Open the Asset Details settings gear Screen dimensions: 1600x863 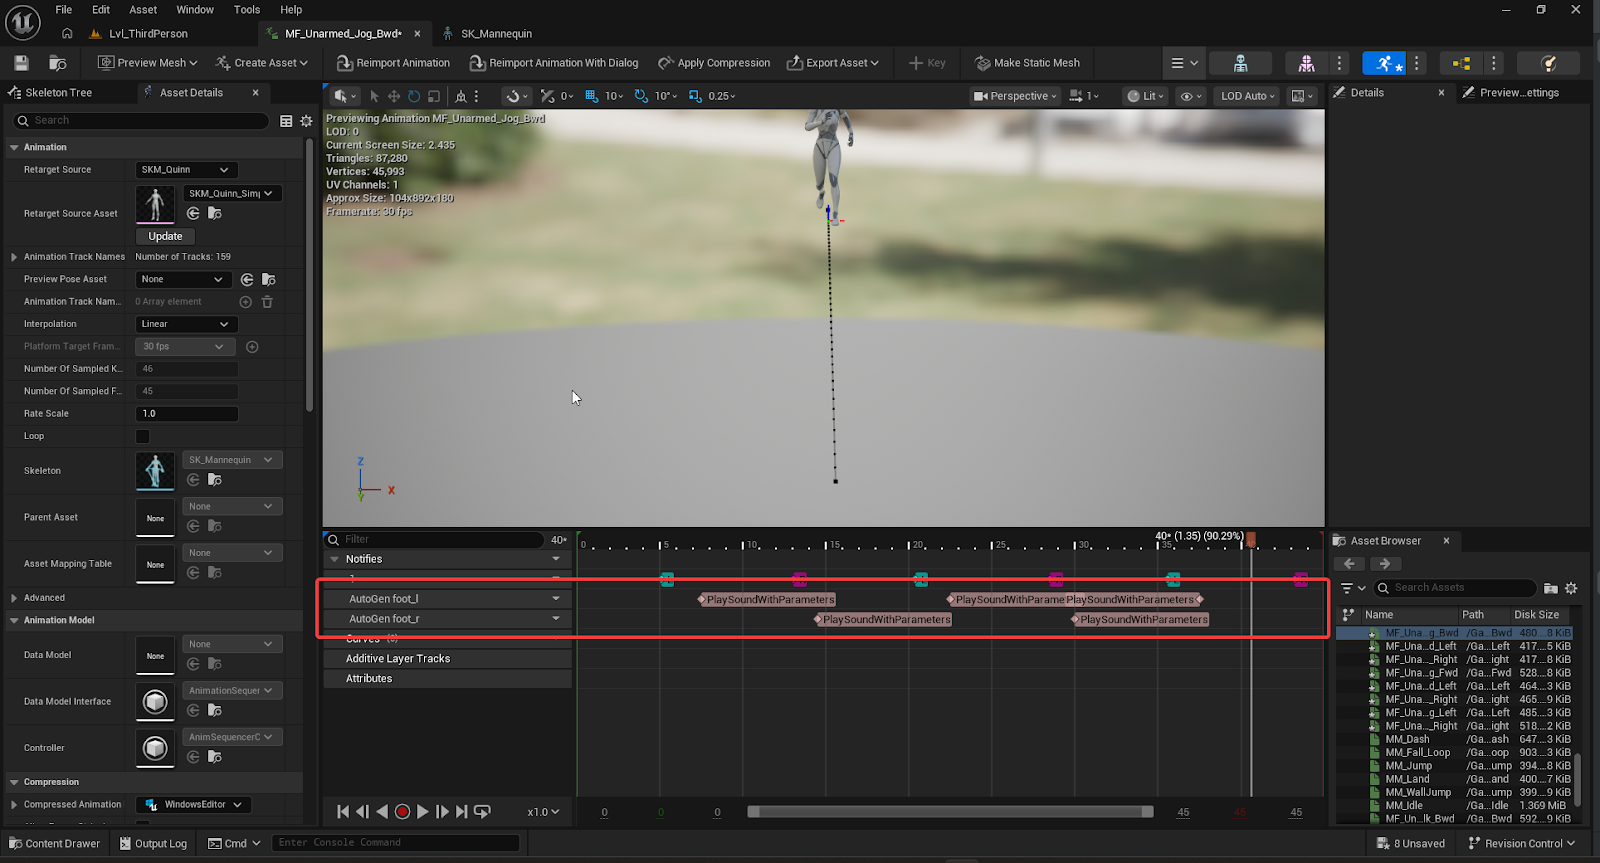(306, 121)
